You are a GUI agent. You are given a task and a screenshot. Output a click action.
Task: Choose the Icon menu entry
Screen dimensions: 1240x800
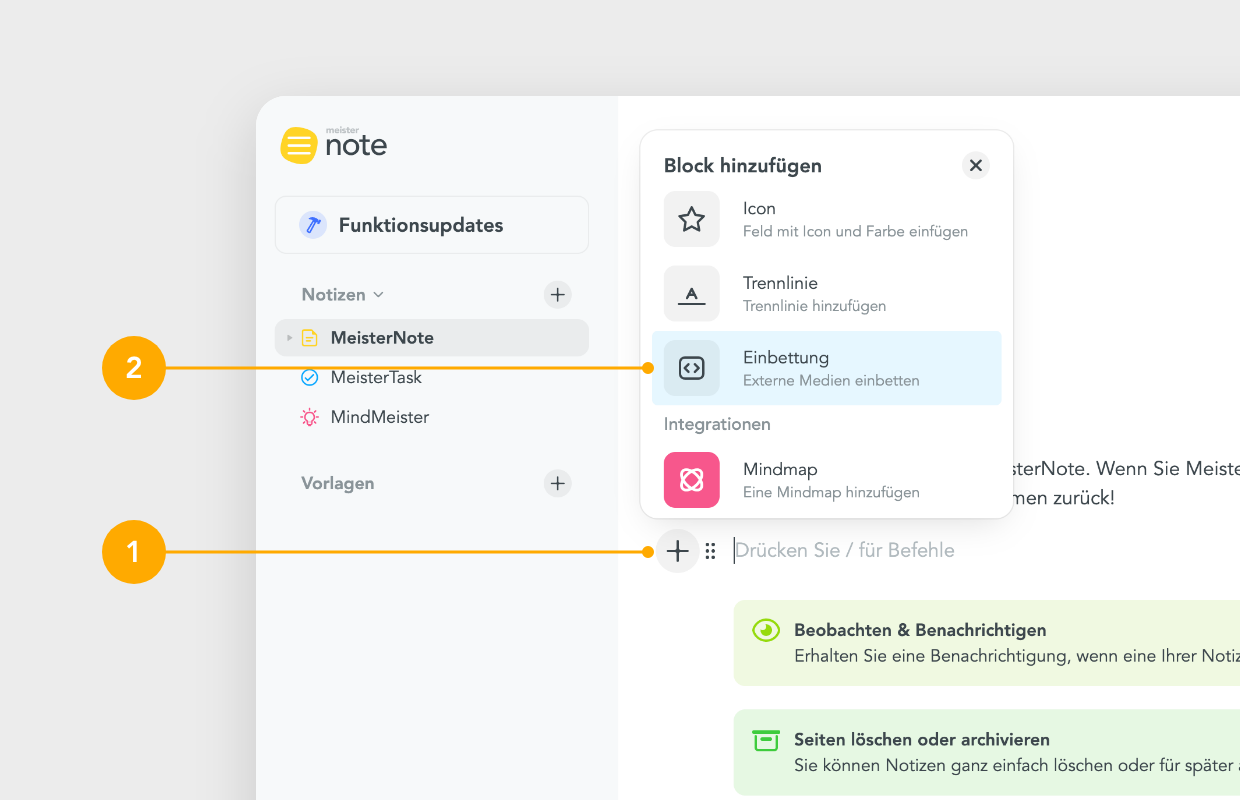point(826,219)
